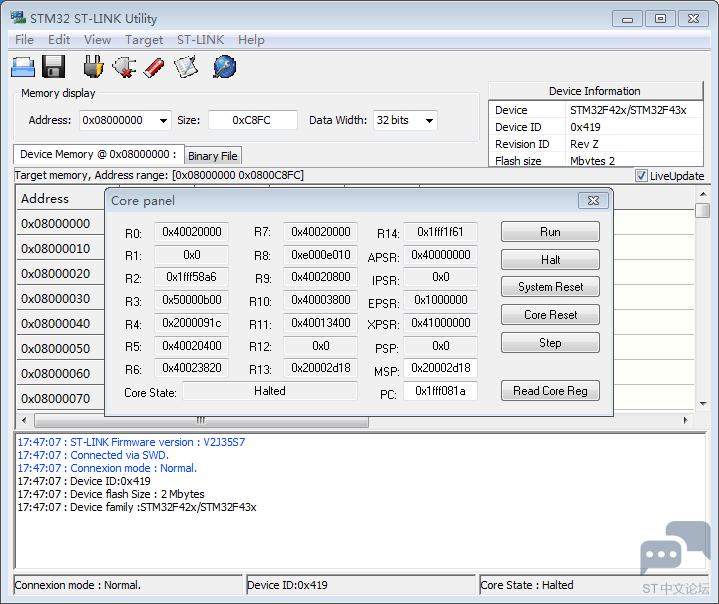719x604 pixels.
Task: Click the Halt button
Action: [550, 260]
